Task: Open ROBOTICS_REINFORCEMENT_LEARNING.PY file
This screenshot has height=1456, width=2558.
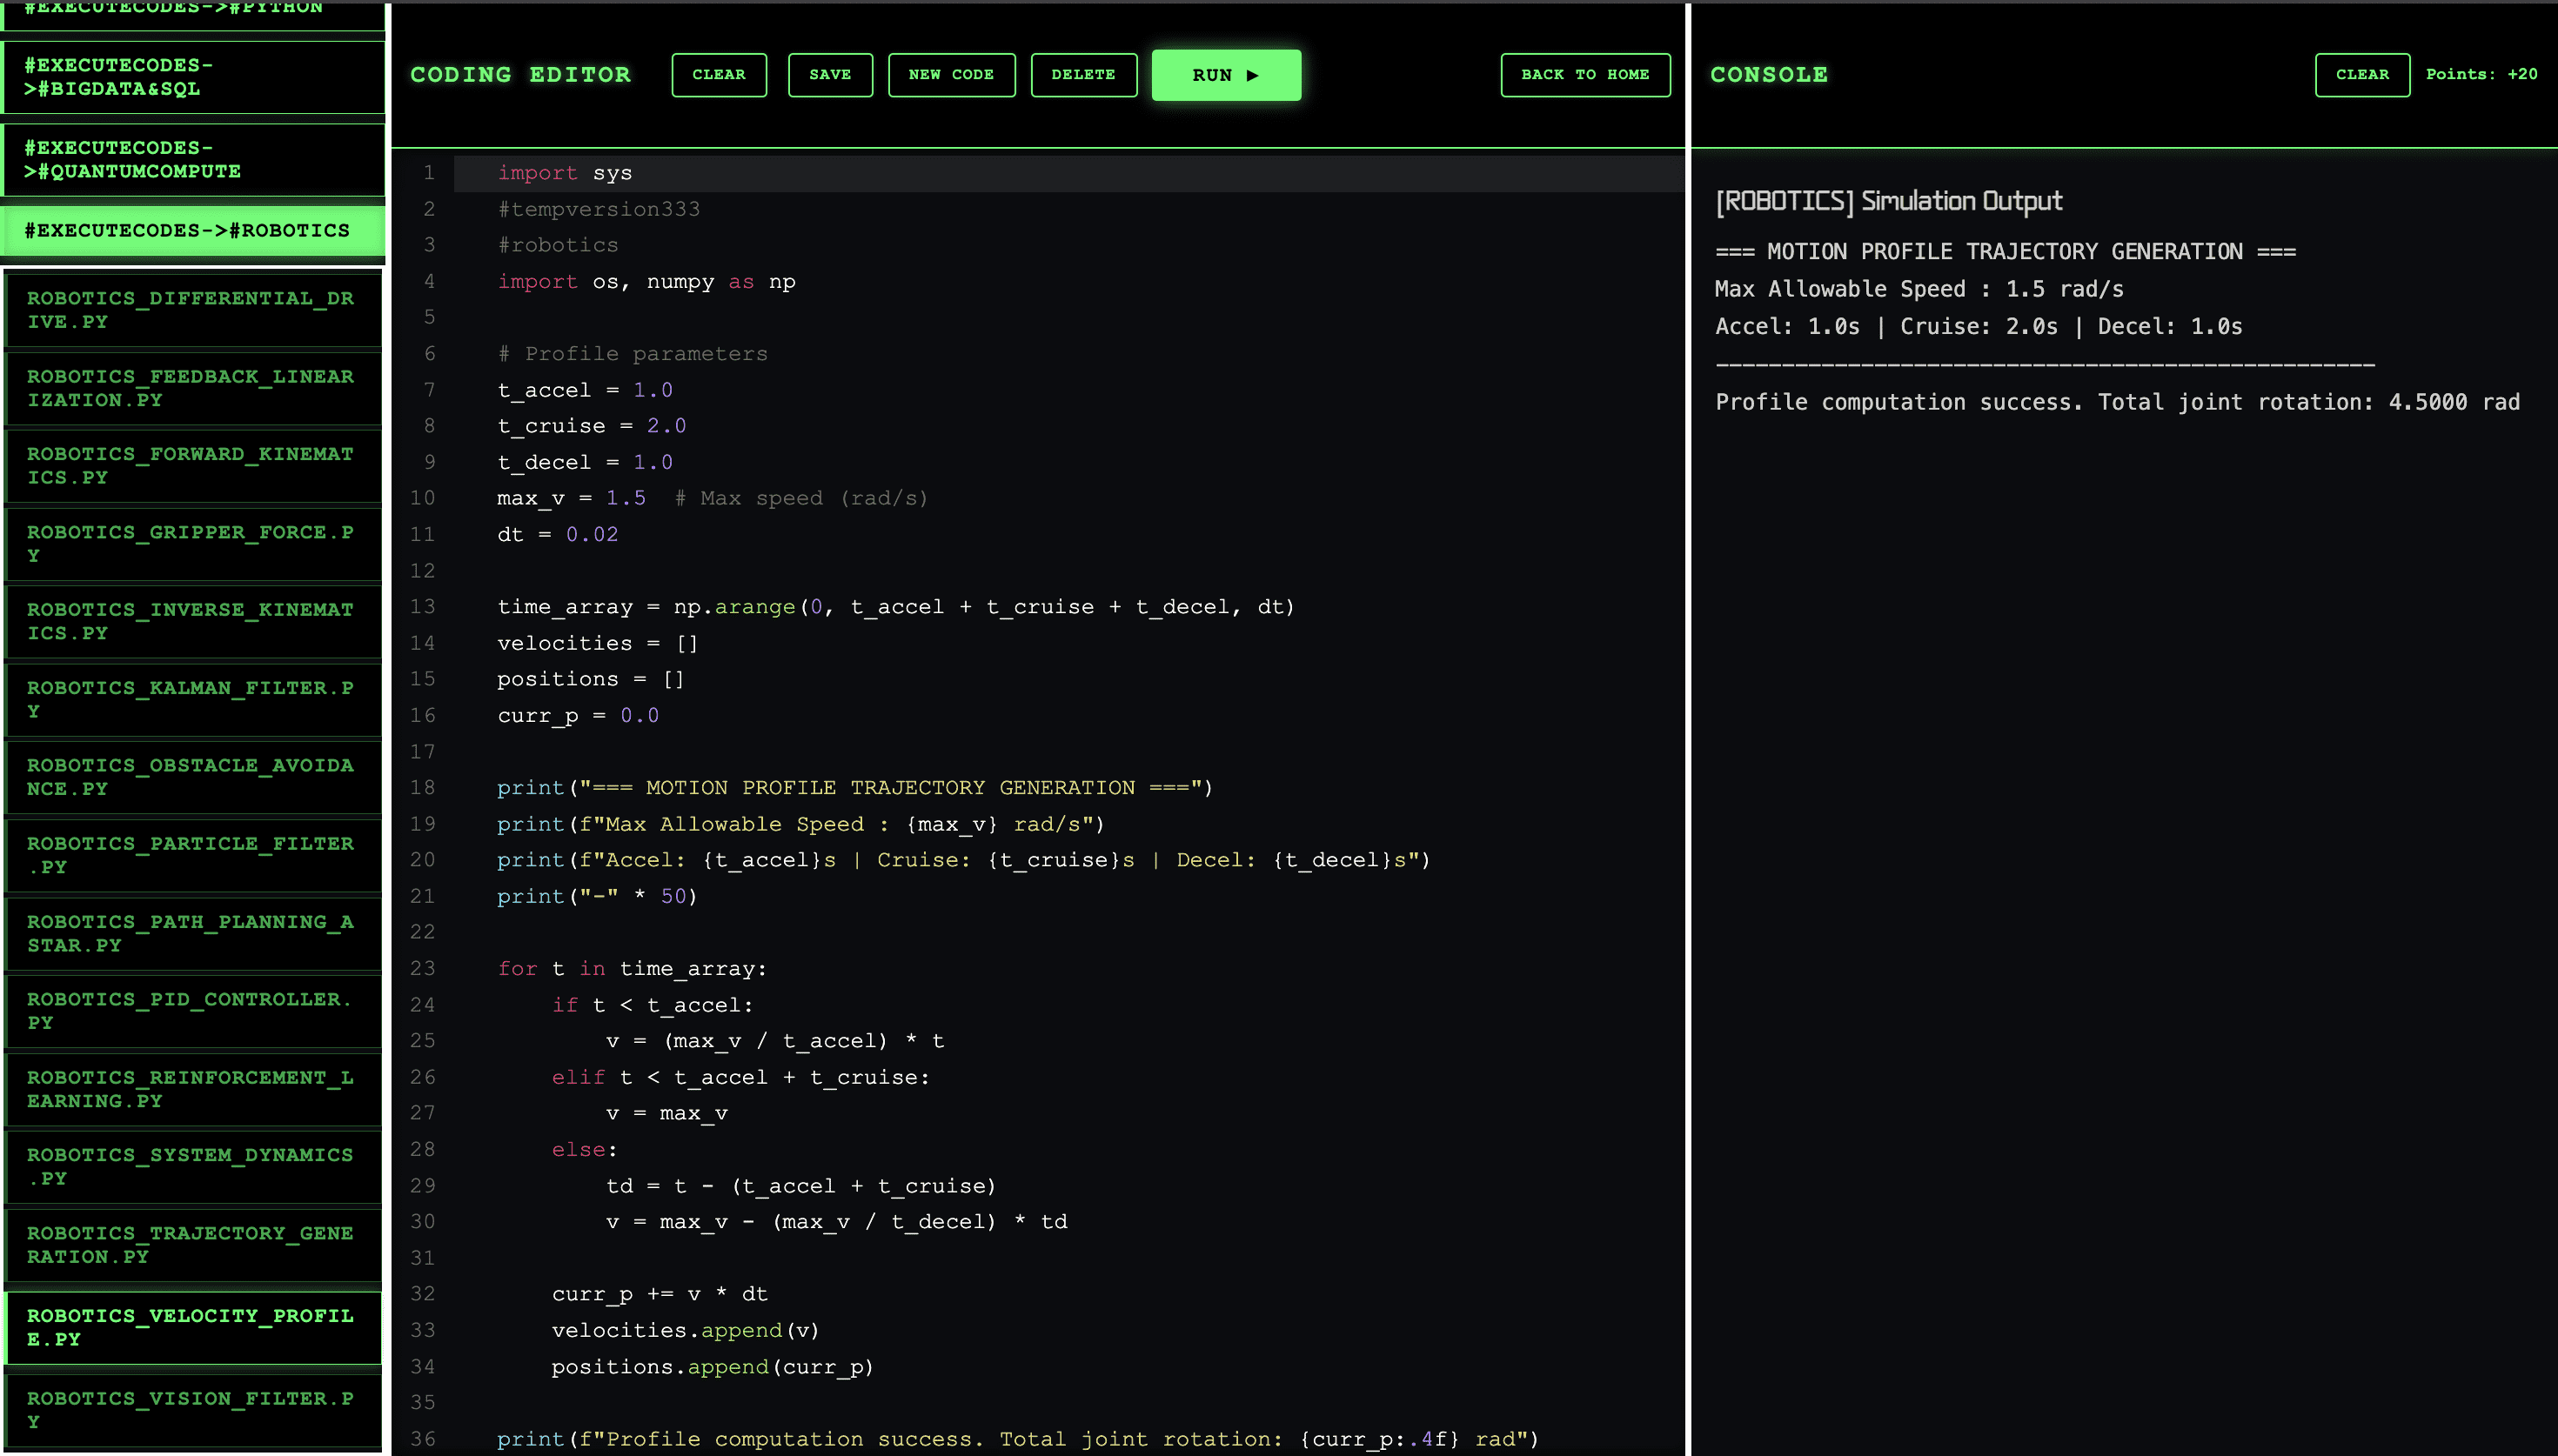Action: tap(193, 1089)
